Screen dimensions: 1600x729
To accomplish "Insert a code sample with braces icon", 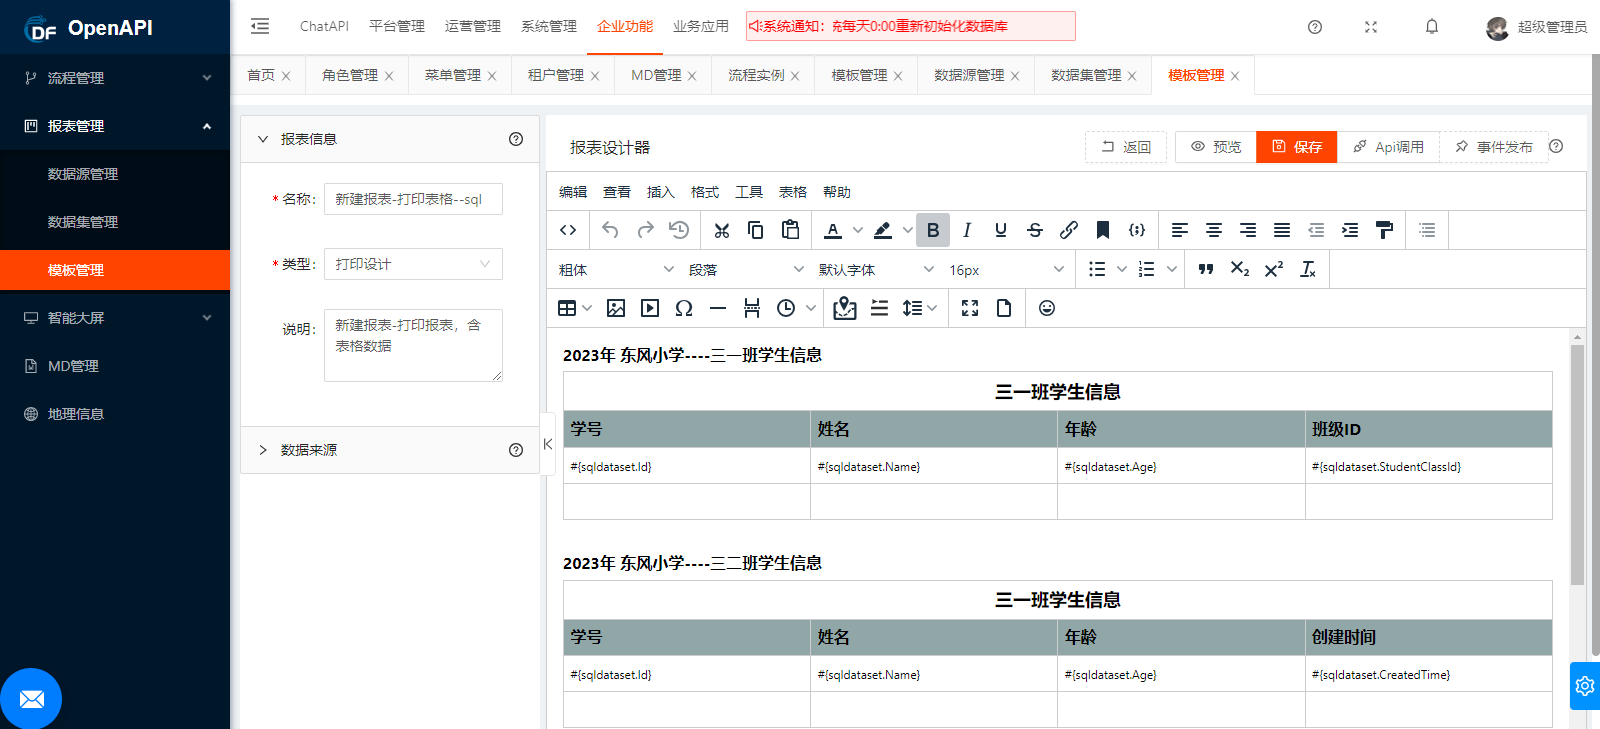I will (x=1137, y=230).
